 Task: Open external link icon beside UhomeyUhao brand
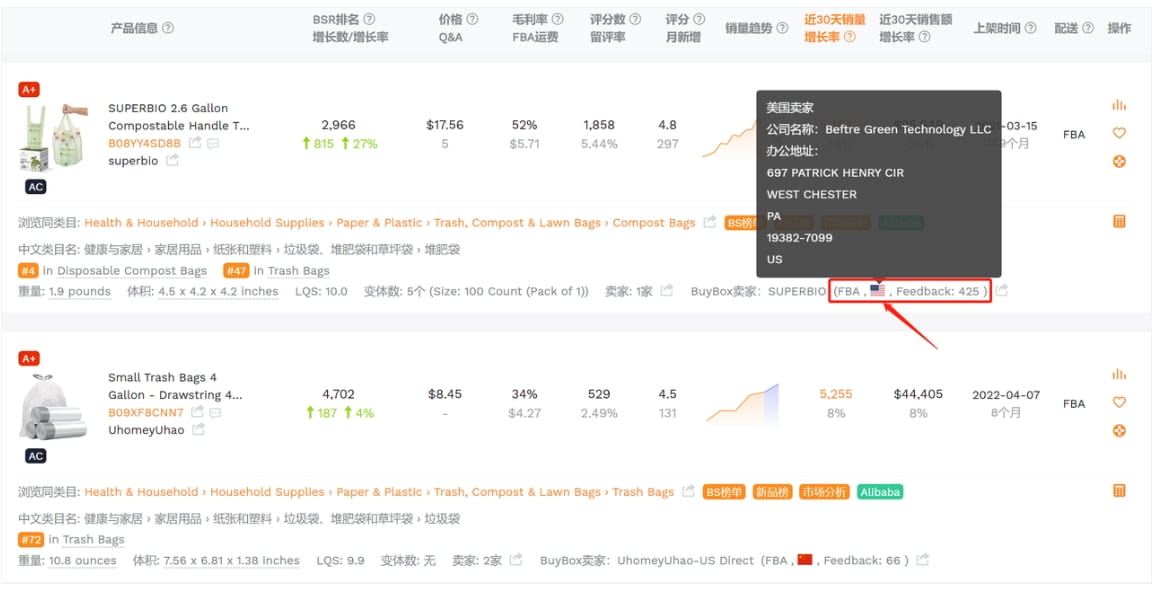[198, 430]
